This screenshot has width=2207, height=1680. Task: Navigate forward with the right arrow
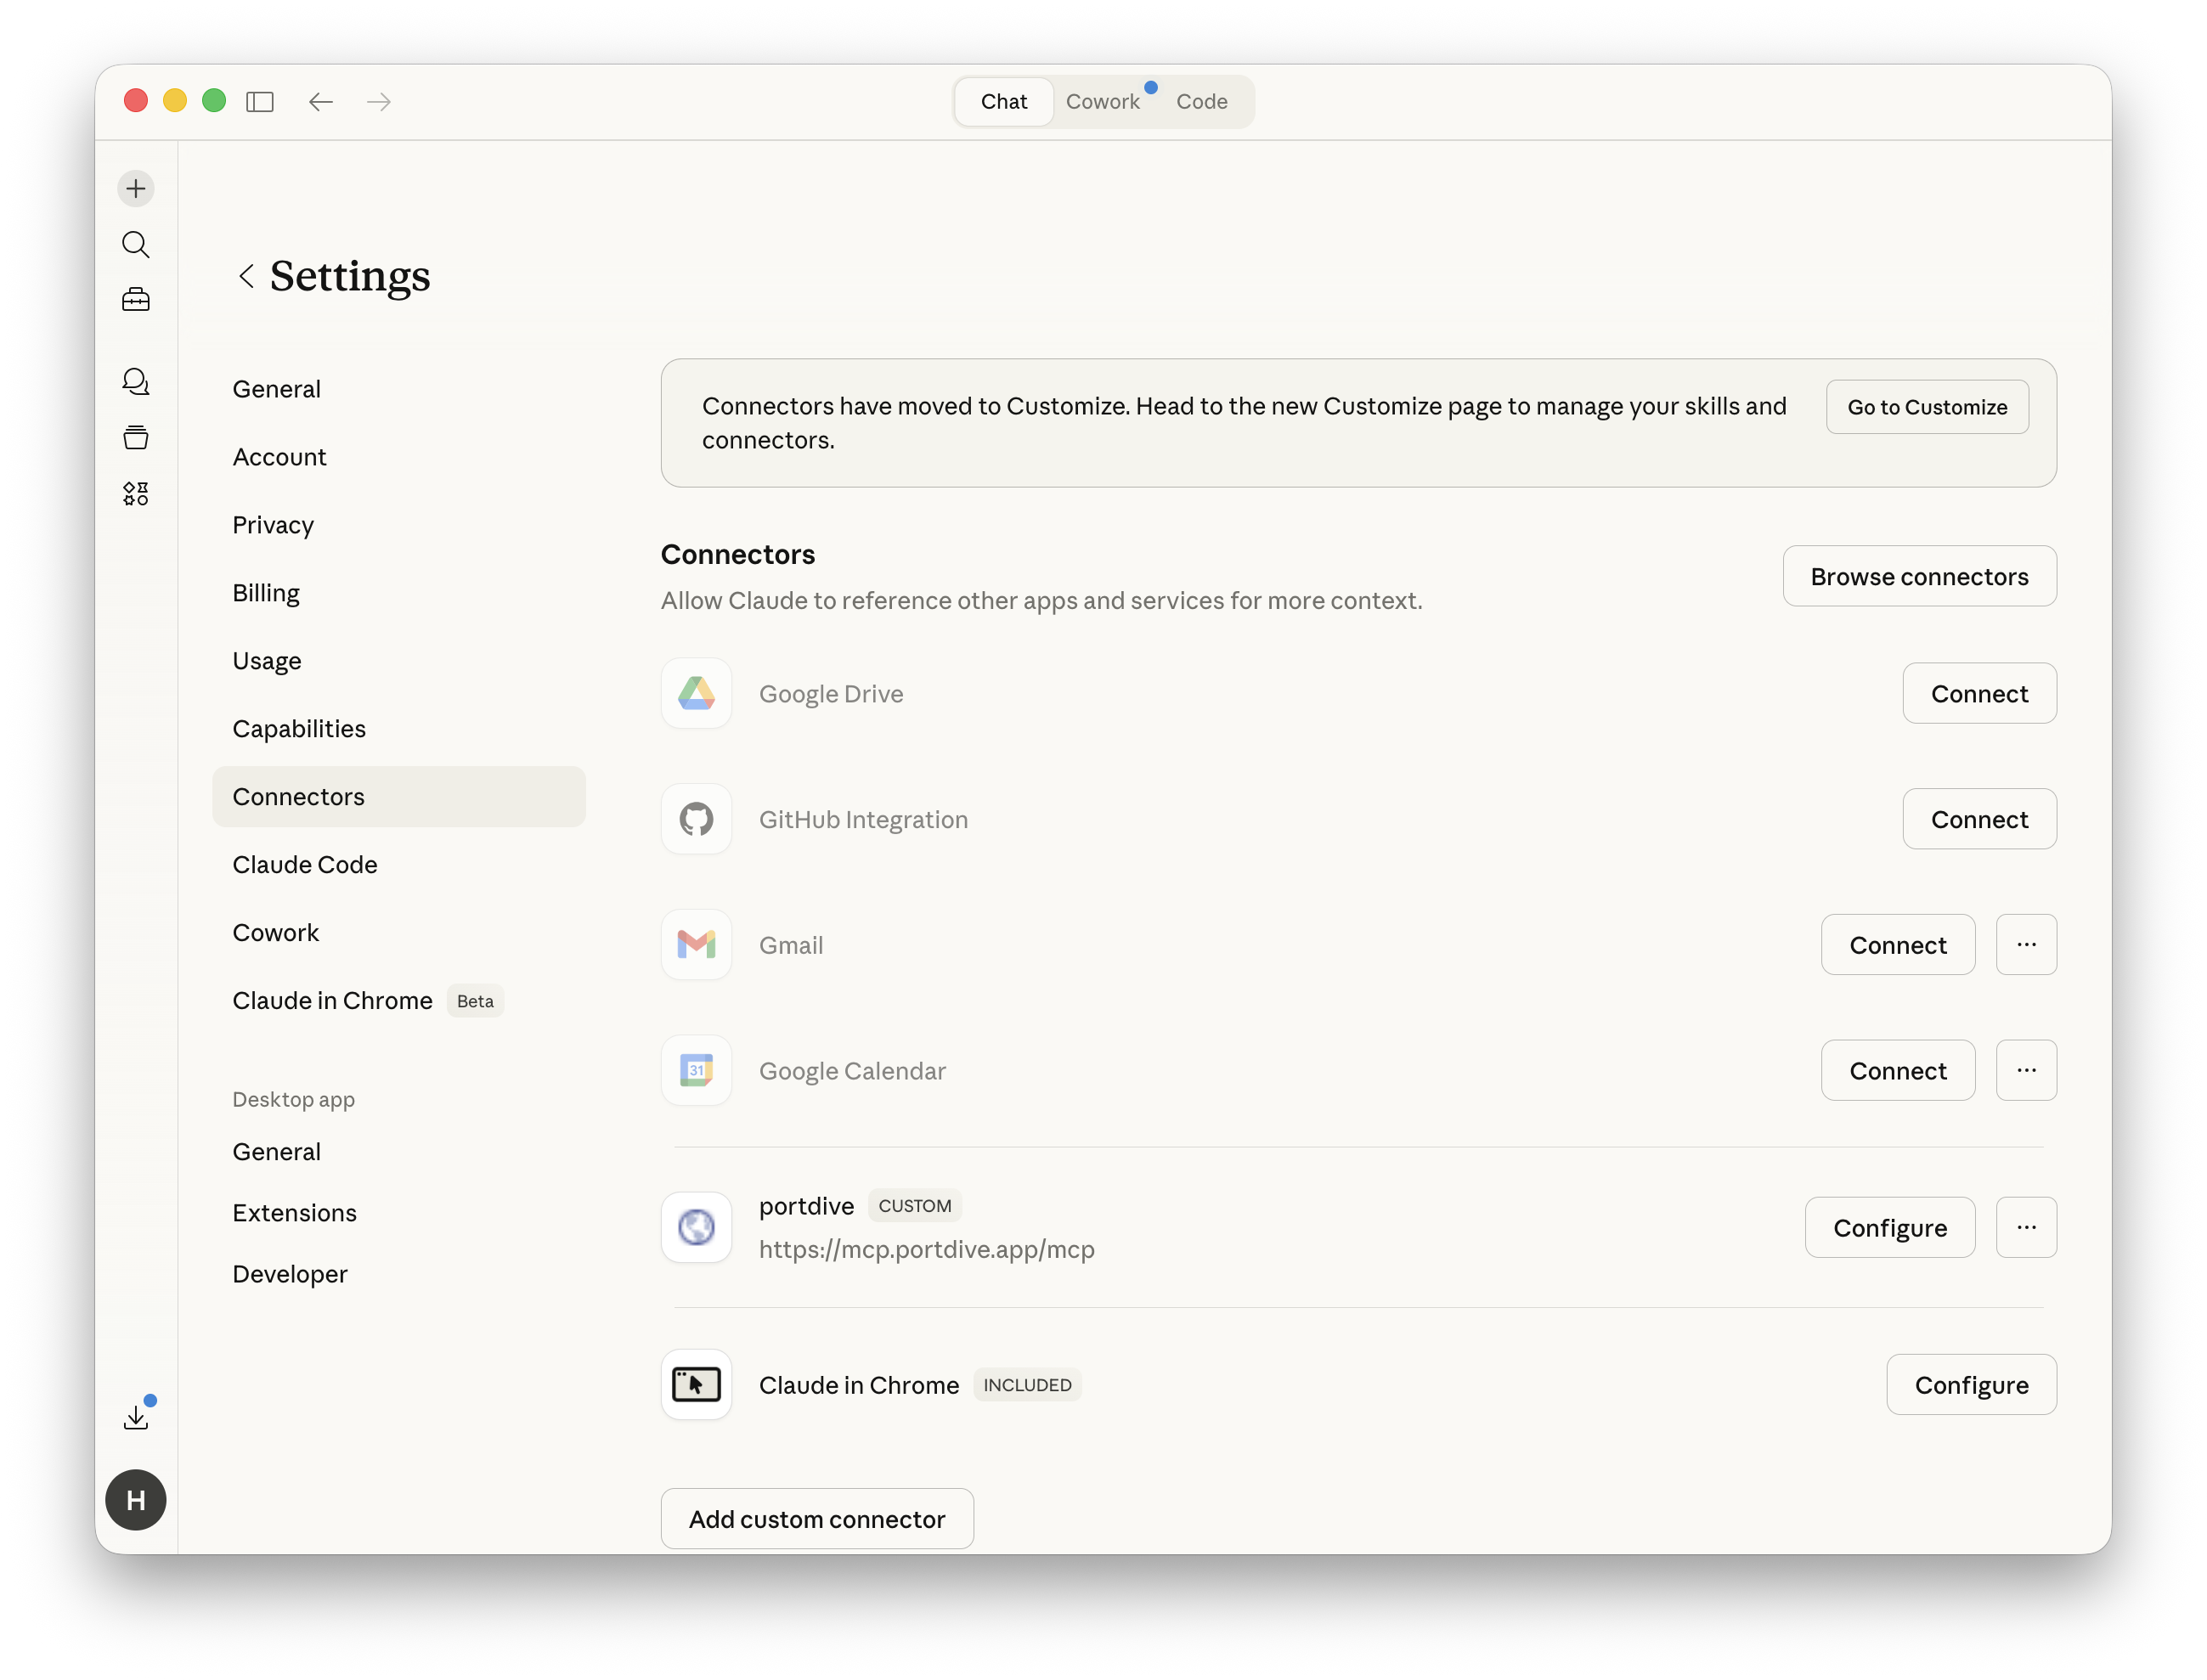point(379,102)
